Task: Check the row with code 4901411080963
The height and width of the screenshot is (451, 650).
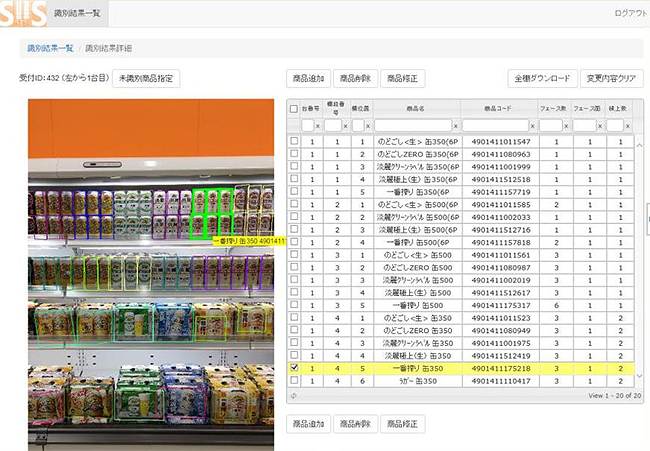Action: click(x=294, y=153)
